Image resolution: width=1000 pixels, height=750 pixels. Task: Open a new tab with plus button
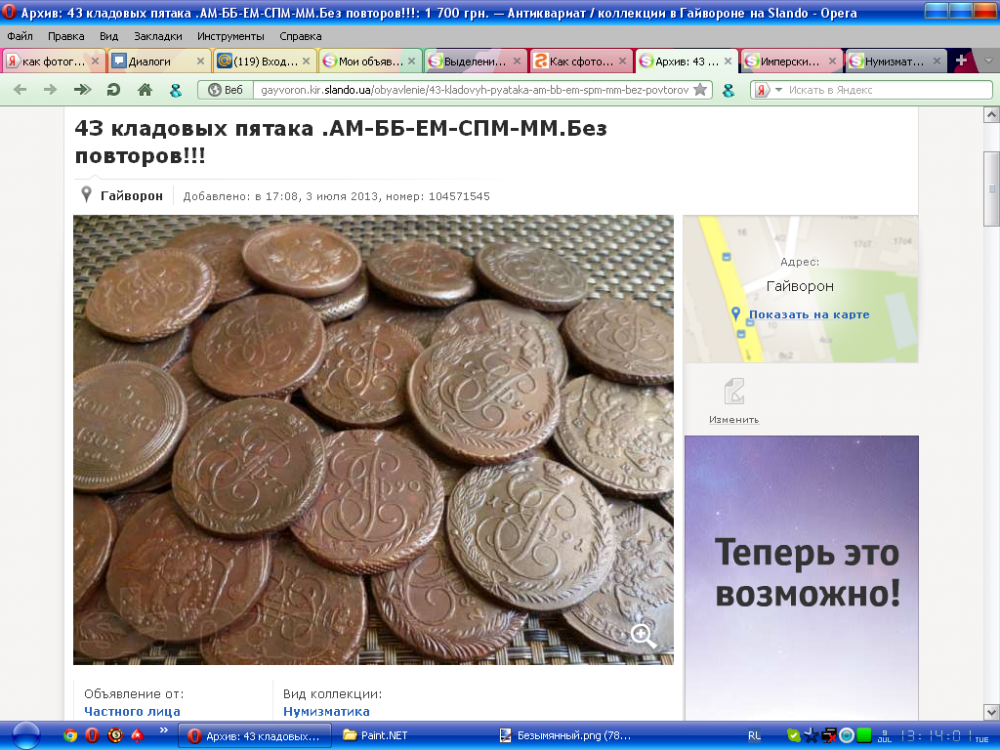[x=961, y=61]
